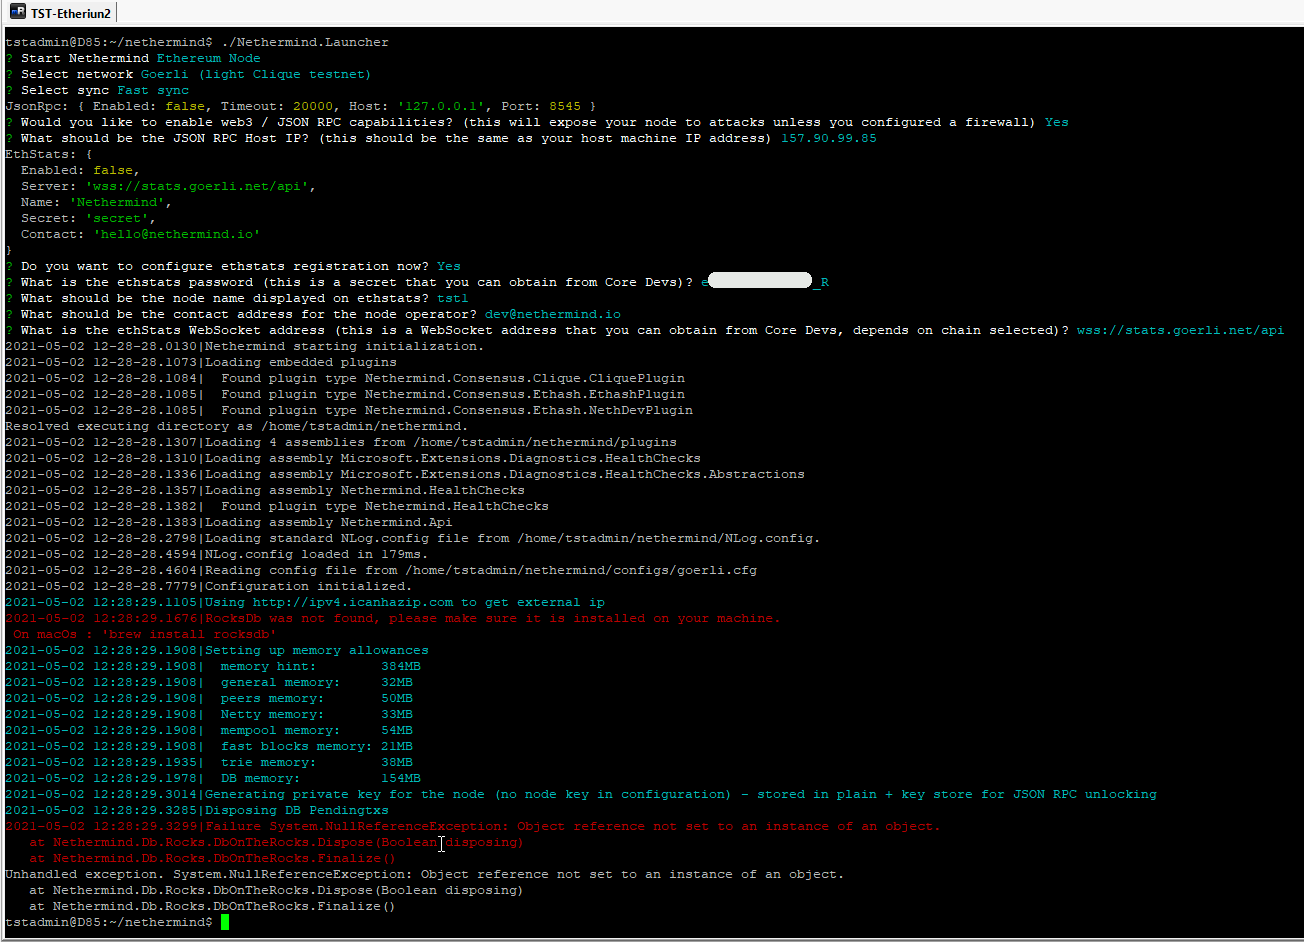Click the IP address 157.90.99.85
1304x942 pixels.
click(x=829, y=138)
